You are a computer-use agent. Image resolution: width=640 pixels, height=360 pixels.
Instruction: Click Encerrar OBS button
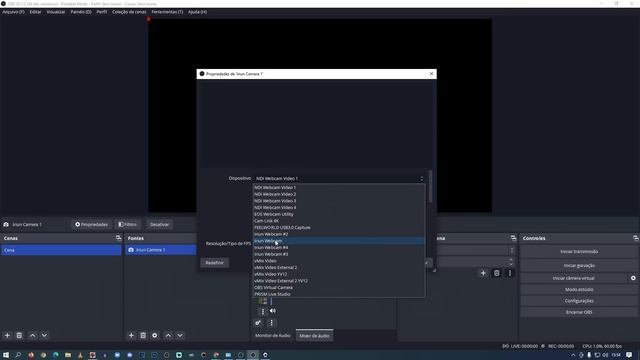pos(579,312)
